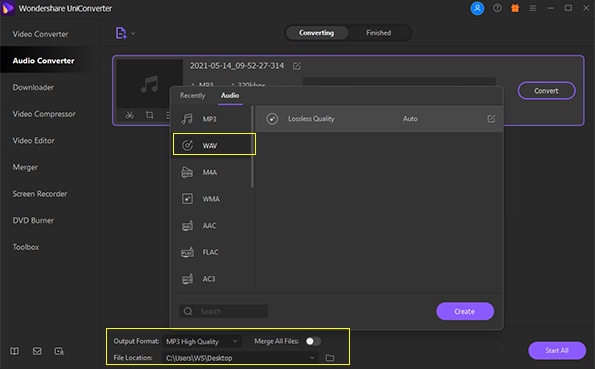Image resolution: width=595 pixels, height=369 pixels.
Task: Switch to the Finished tab
Action: [x=379, y=33]
